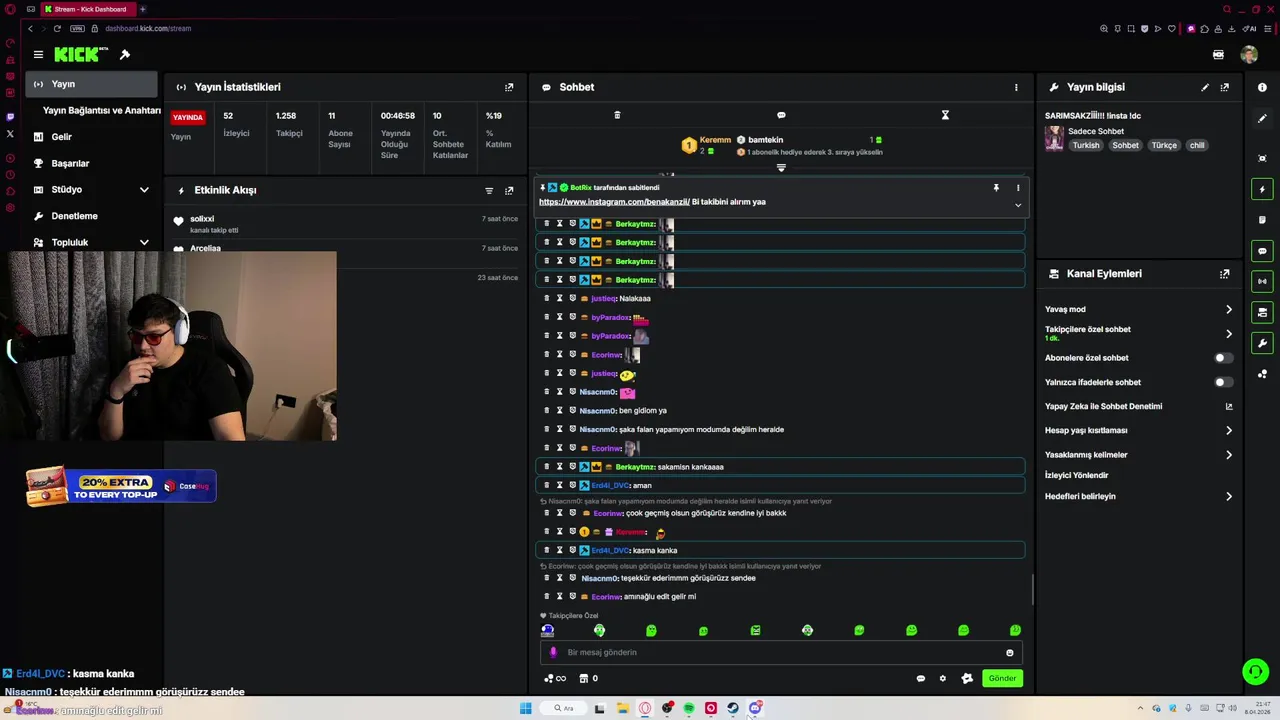Click the Sadece Sohbet category thumbnail
This screenshot has height=720, width=1280.
click(1054, 138)
